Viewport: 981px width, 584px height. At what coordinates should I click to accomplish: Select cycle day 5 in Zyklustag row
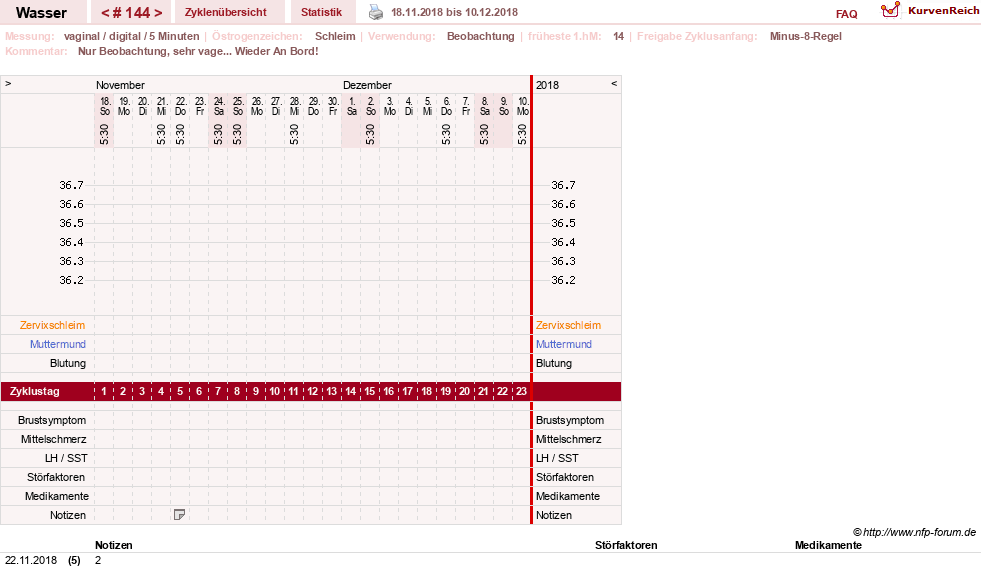coord(180,391)
